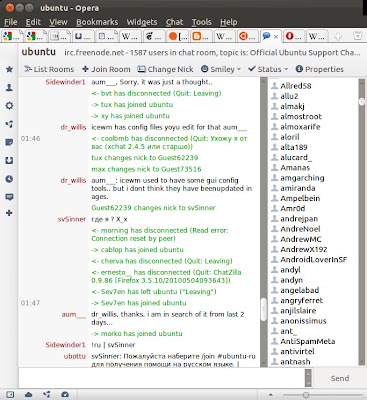Click Change Nick in chat toolbar
Screen dimensions: 367x400
click(x=166, y=69)
